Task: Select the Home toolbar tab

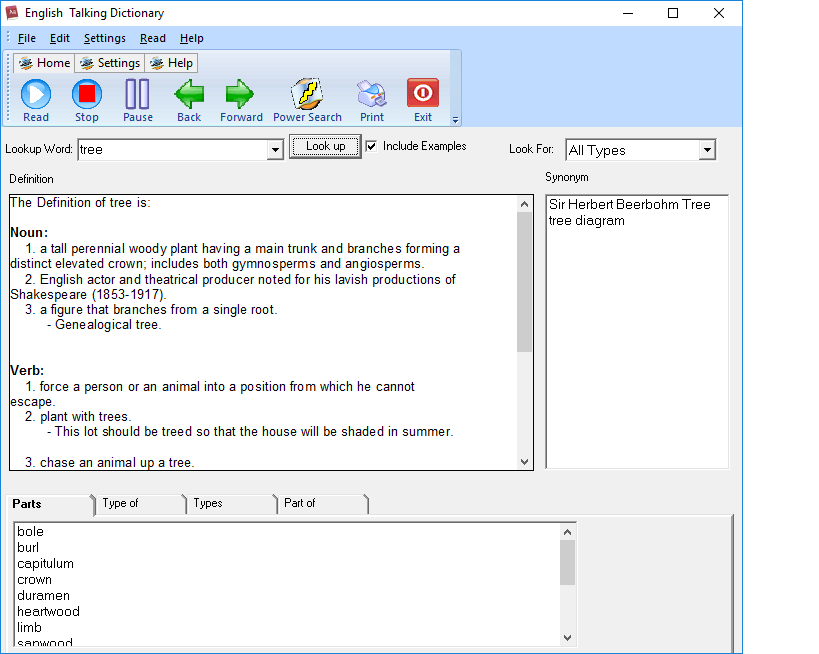Action: tap(44, 63)
